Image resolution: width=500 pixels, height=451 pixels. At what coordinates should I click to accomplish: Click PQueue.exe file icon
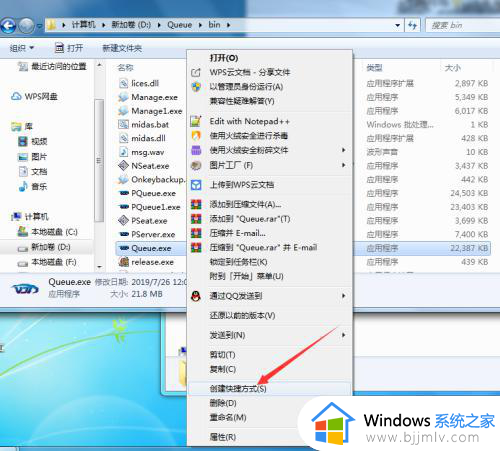pyautogui.click(x=124, y=193)
